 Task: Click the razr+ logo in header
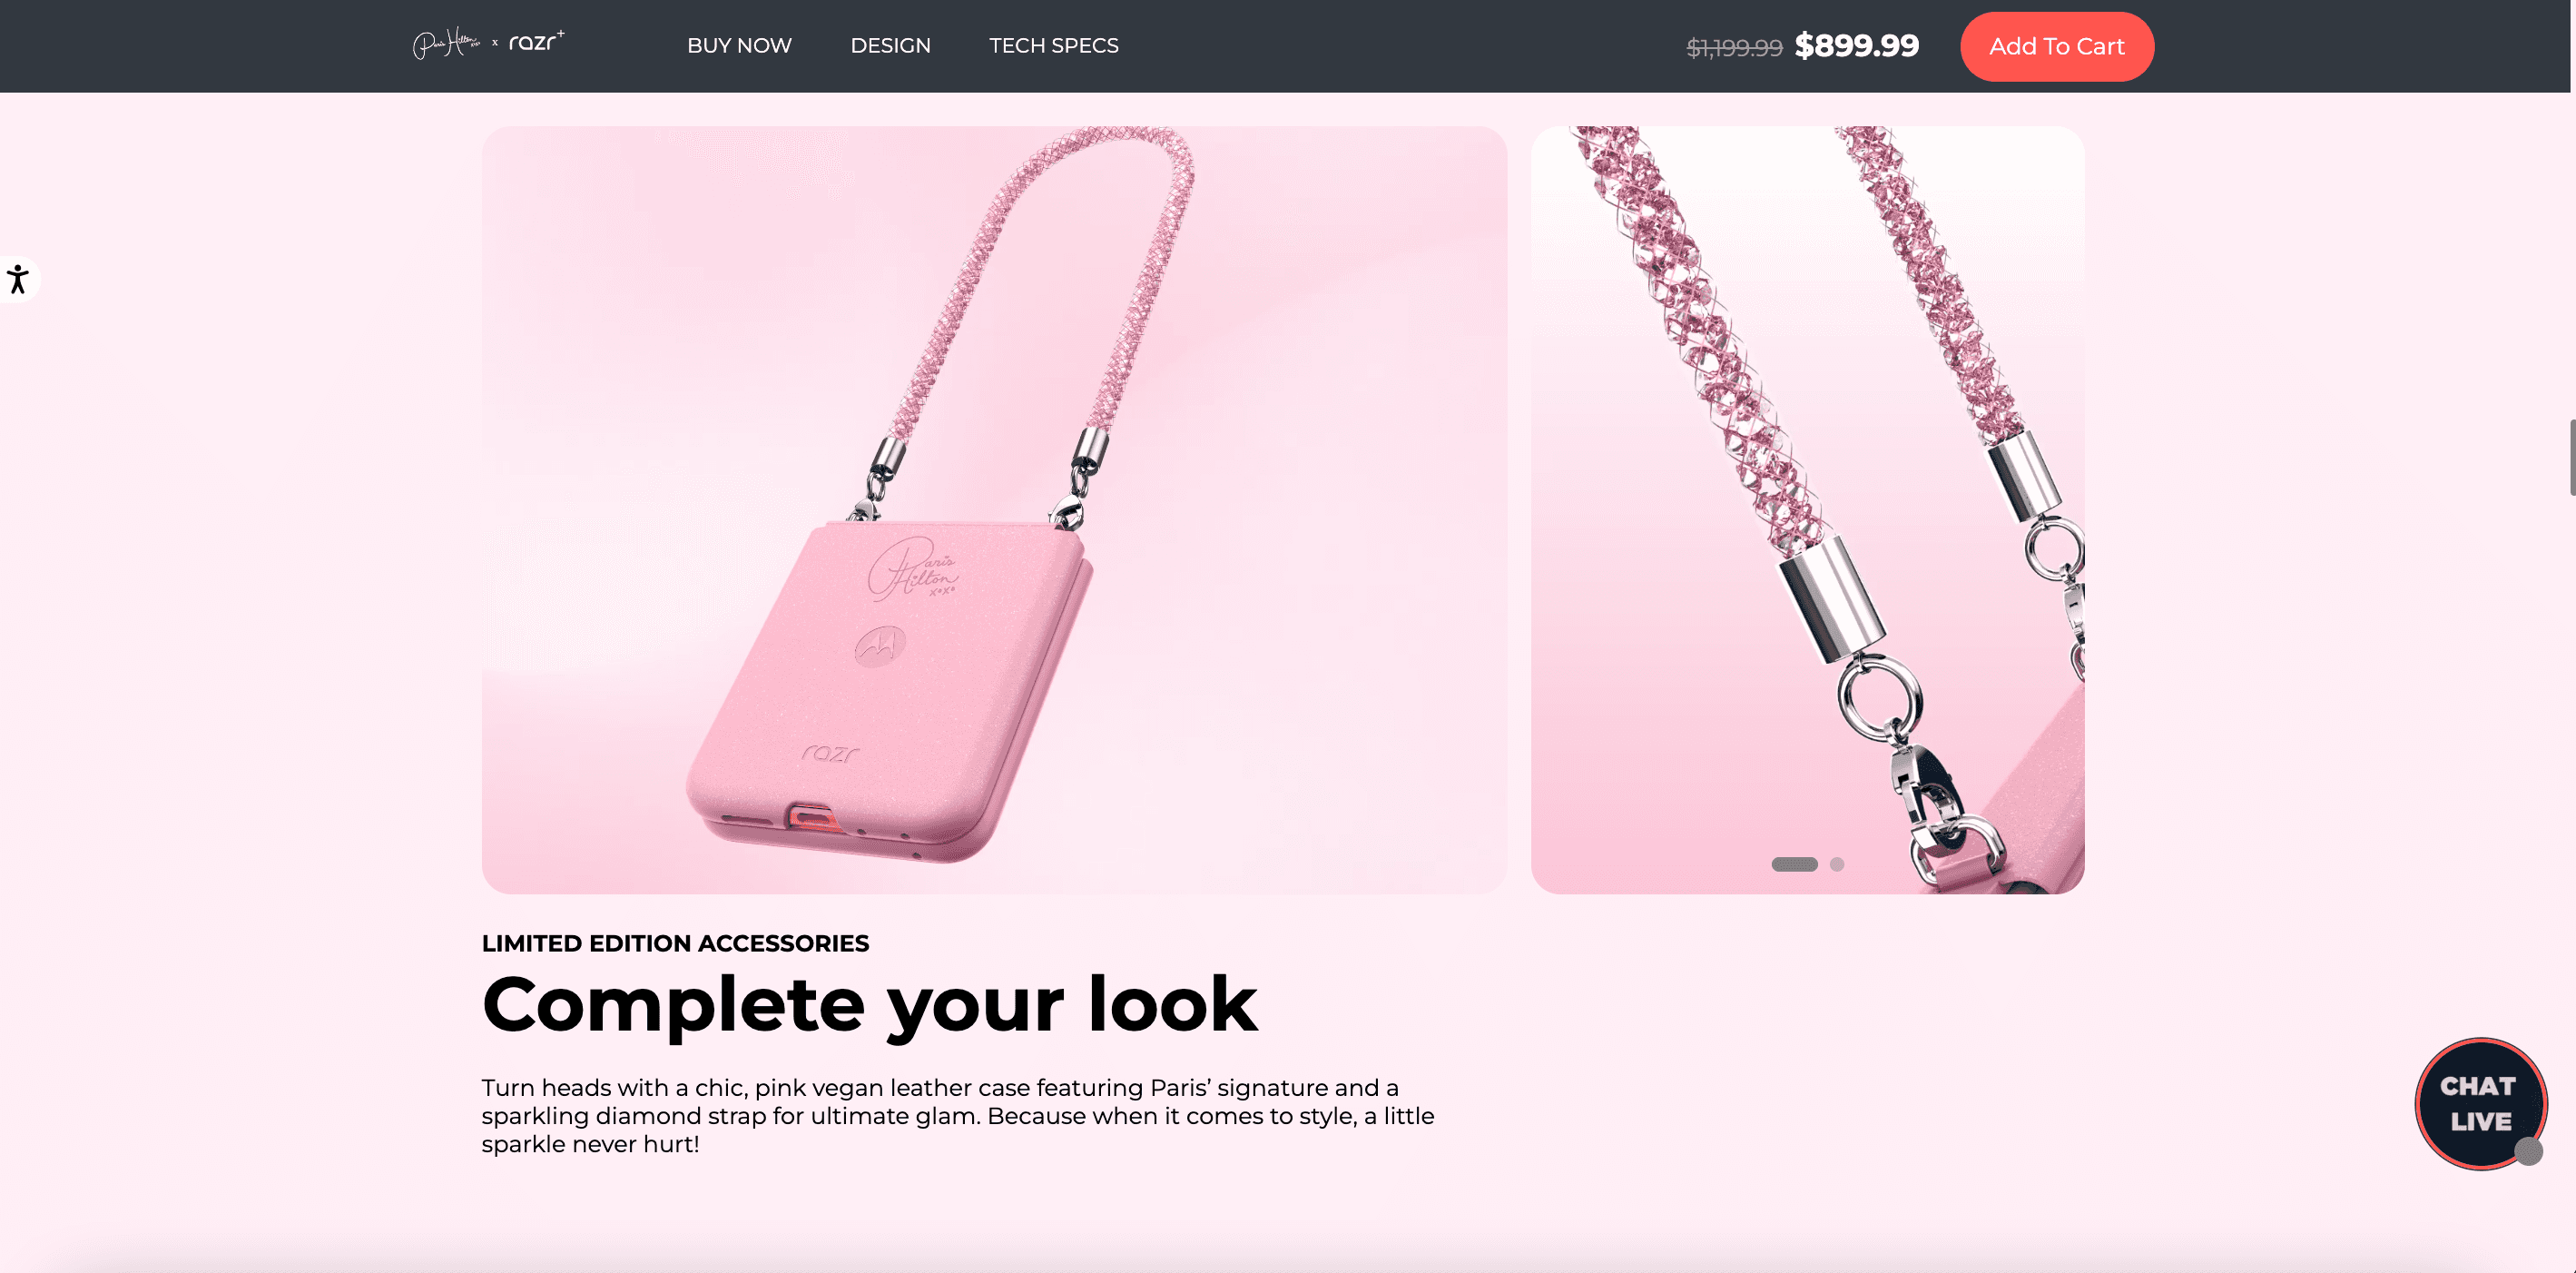537,42
